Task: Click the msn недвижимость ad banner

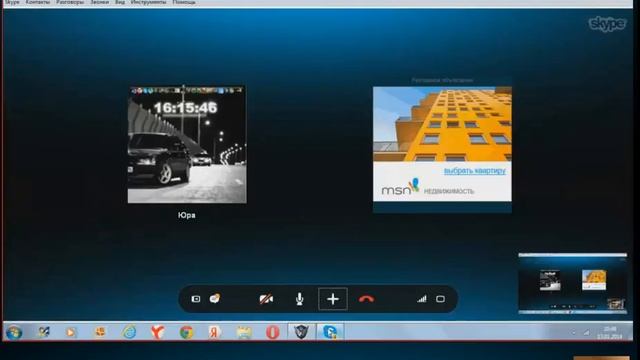Action: (x=442, y=144)
